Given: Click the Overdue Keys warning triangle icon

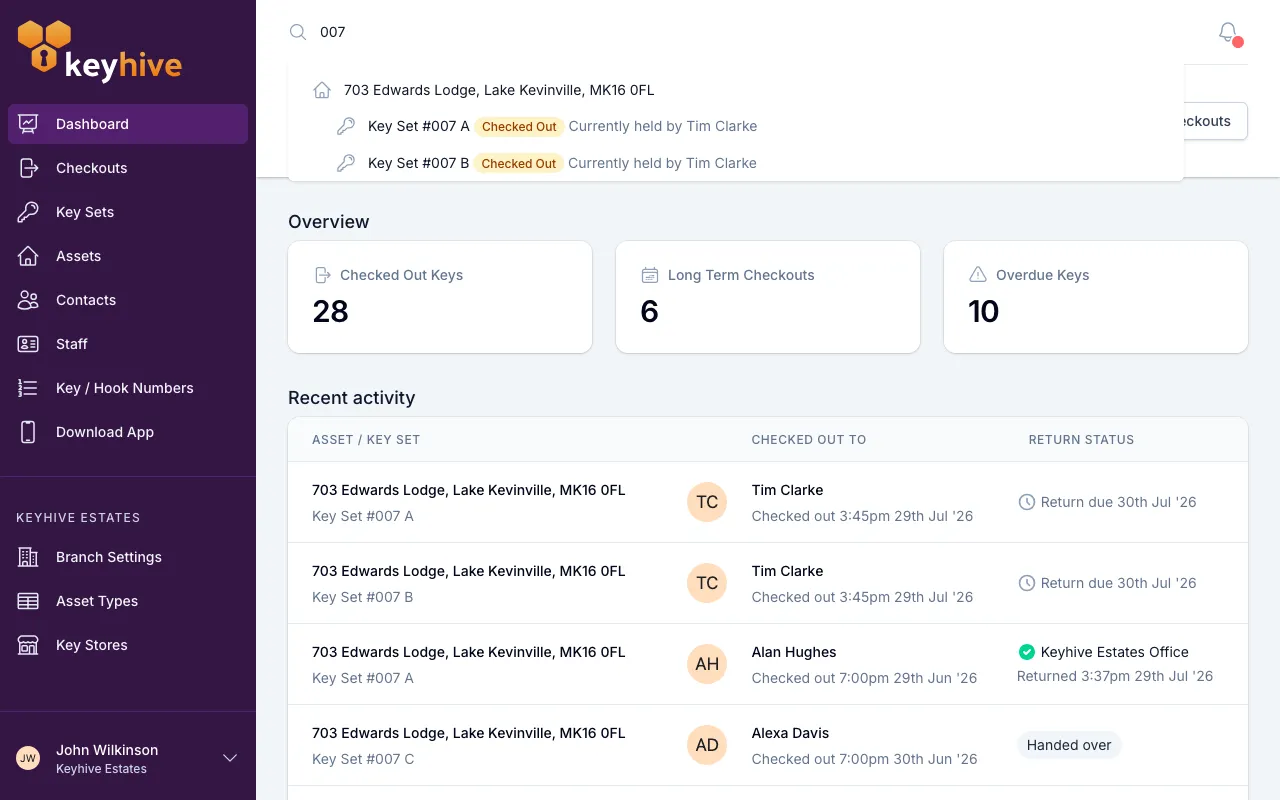Looking at the screenshot, I should [x=978, y=275].
